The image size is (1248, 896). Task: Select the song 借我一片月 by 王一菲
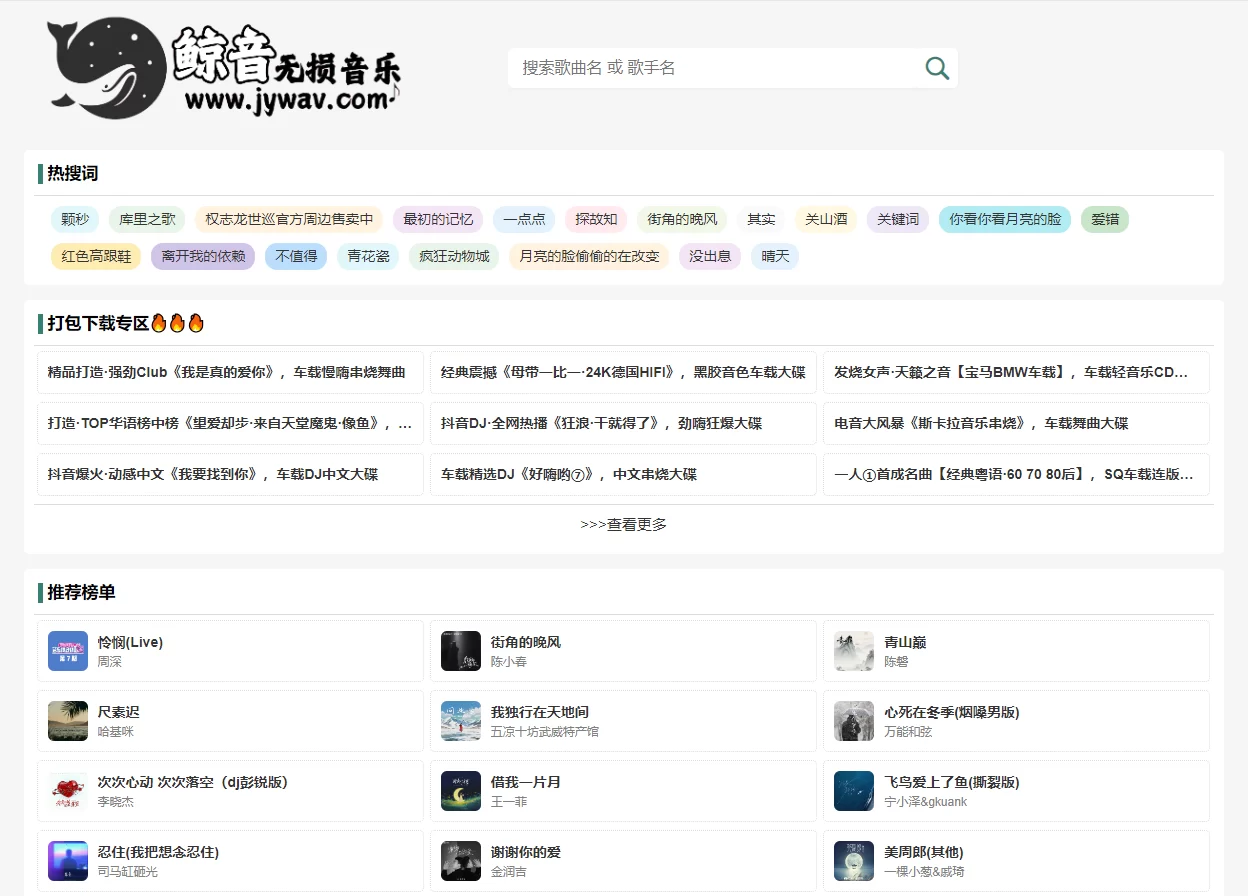click(622, 790)
